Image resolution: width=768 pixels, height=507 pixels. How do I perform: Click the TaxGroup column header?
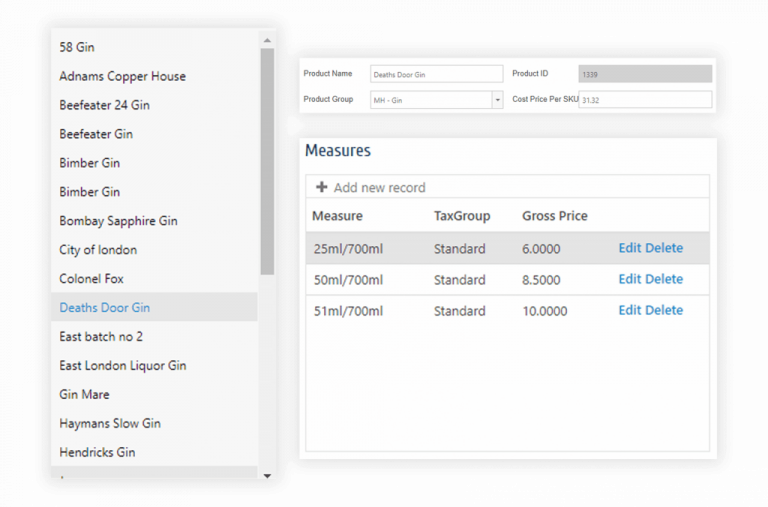[x=462, y=216]
